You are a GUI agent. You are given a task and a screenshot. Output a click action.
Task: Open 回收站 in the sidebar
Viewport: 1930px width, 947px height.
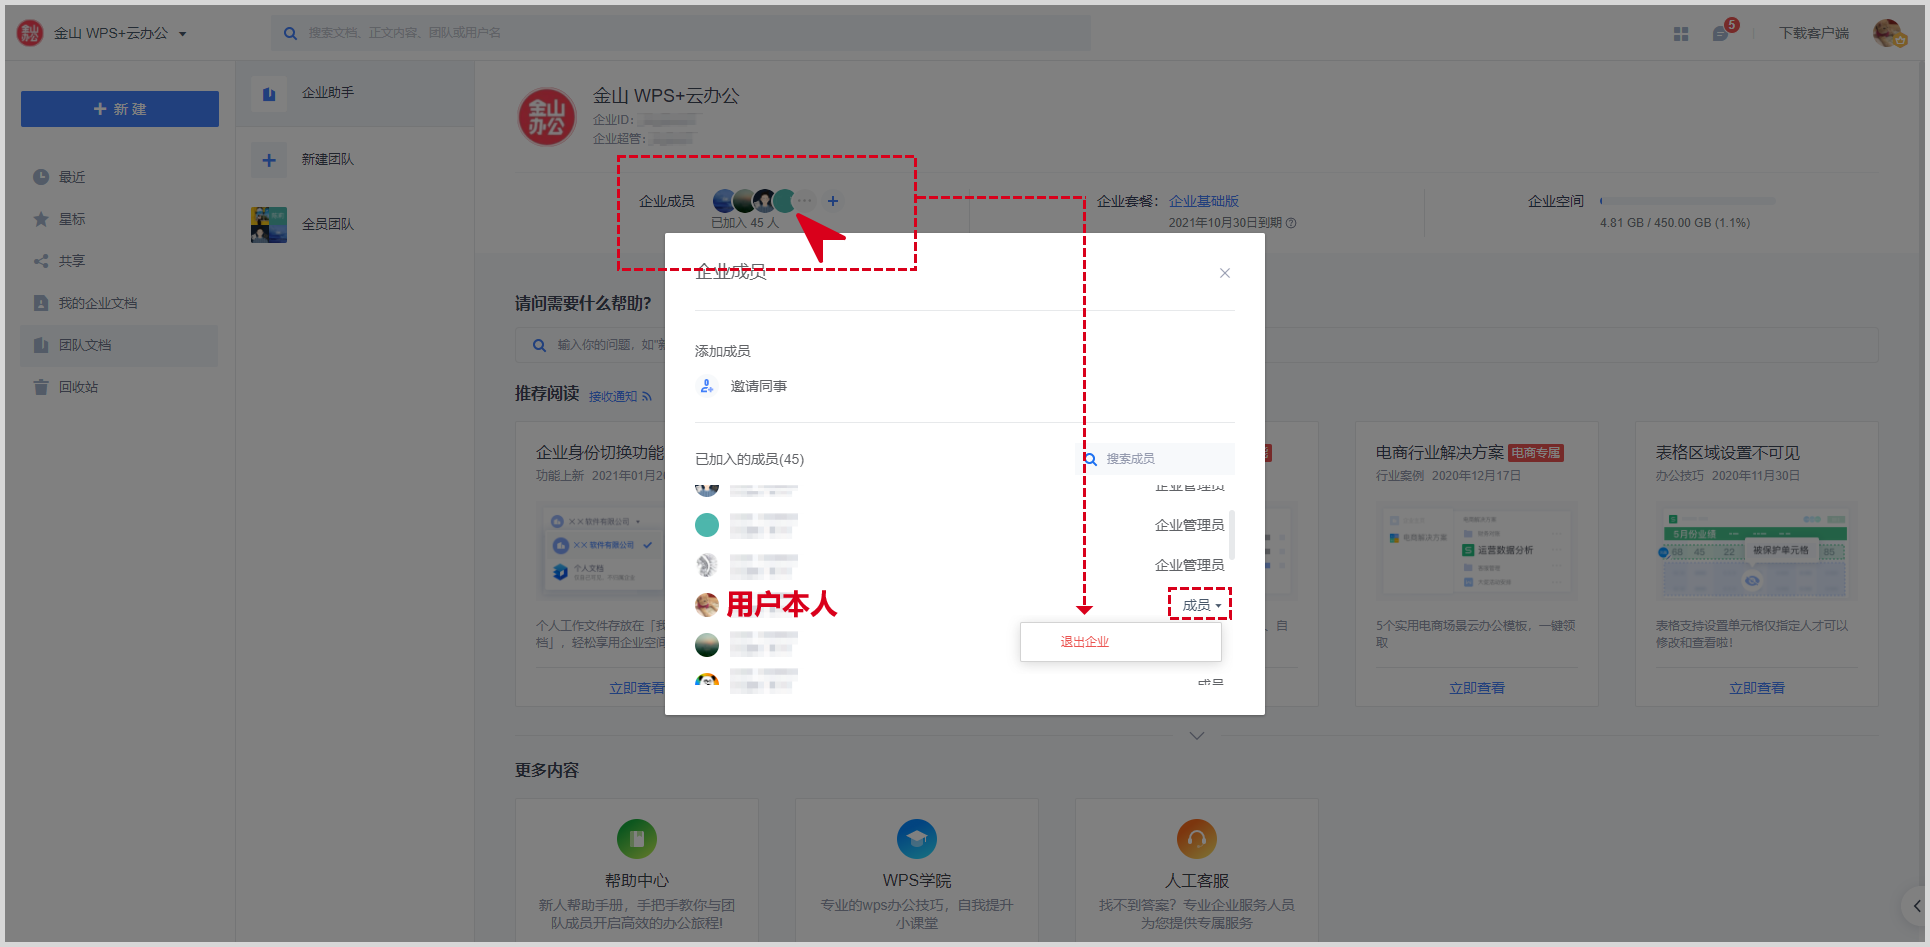(120, 387)
